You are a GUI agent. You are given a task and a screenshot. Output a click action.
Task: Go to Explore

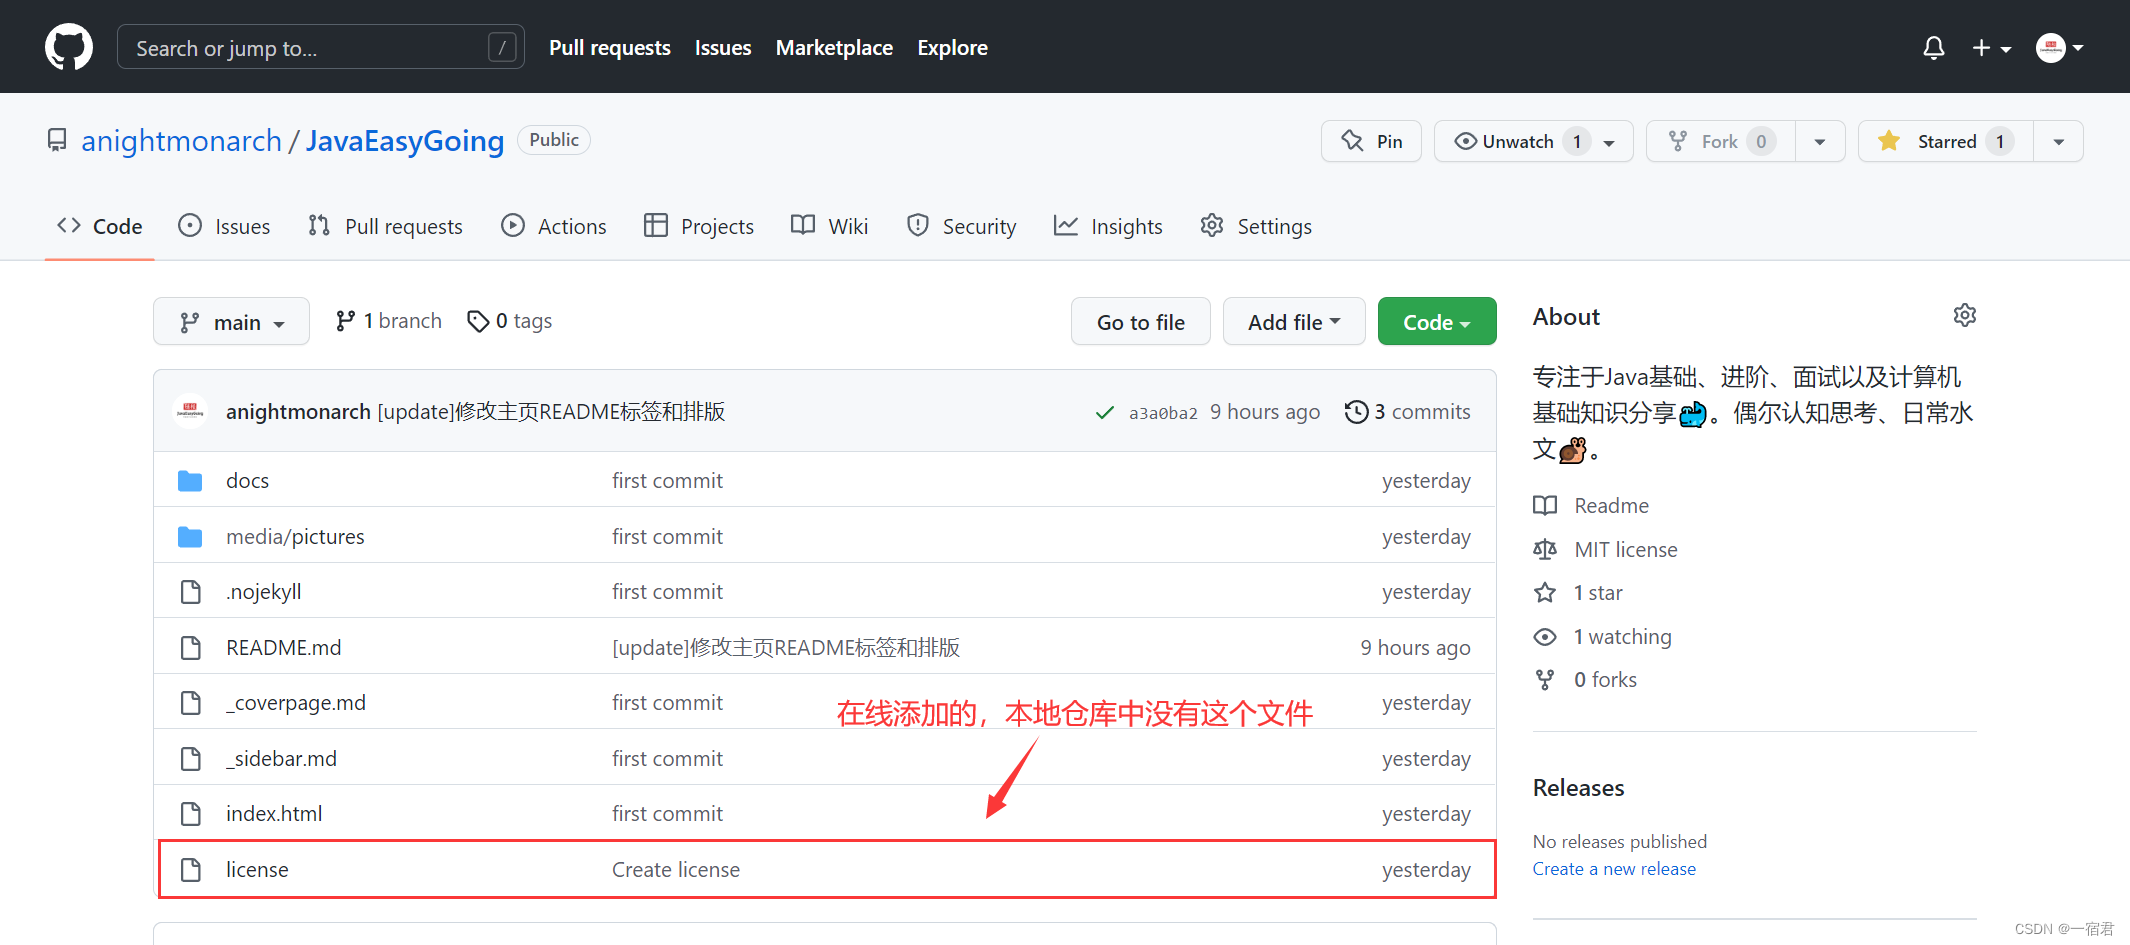point(952,48)
